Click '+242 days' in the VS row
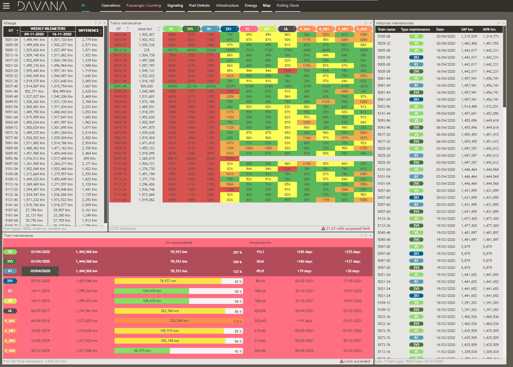The image size is (513, 367). (304, 252)
